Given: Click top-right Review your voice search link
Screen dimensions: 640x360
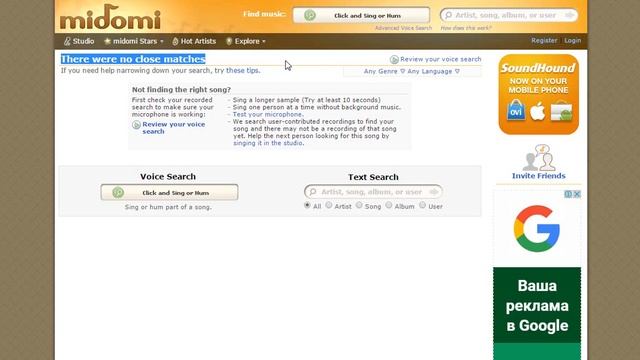Looking at the screenshot, I should [440, 59].
